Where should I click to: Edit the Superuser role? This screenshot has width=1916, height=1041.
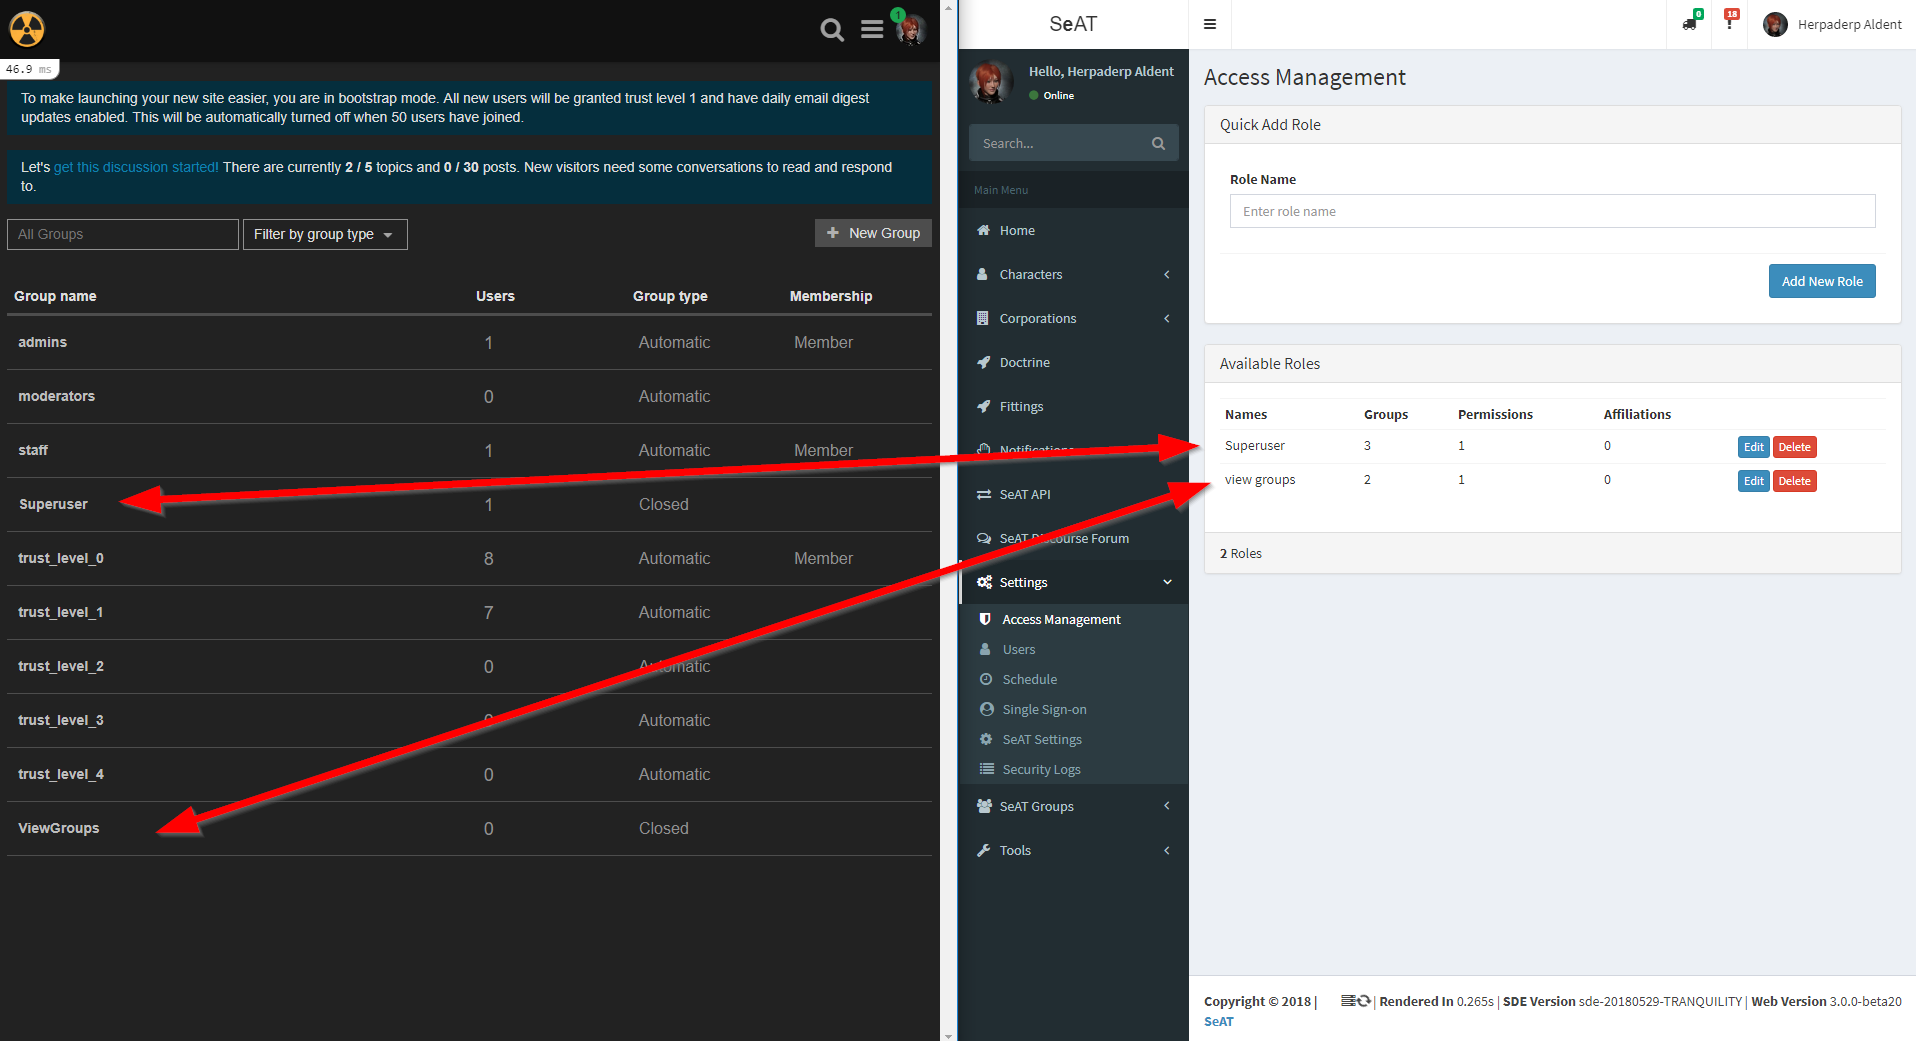1753,447
